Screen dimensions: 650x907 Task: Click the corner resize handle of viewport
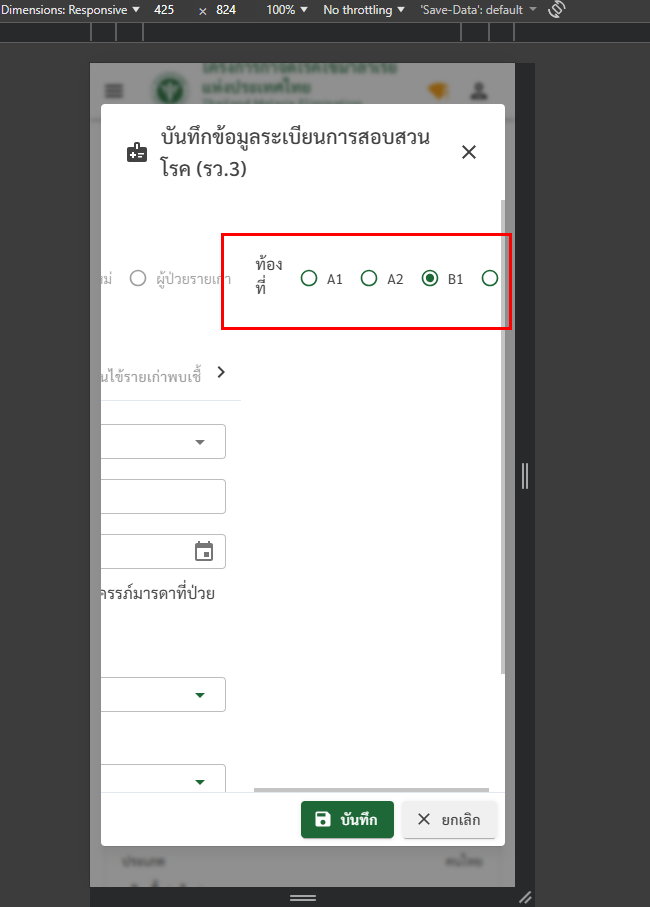click(x=525, y=897)
